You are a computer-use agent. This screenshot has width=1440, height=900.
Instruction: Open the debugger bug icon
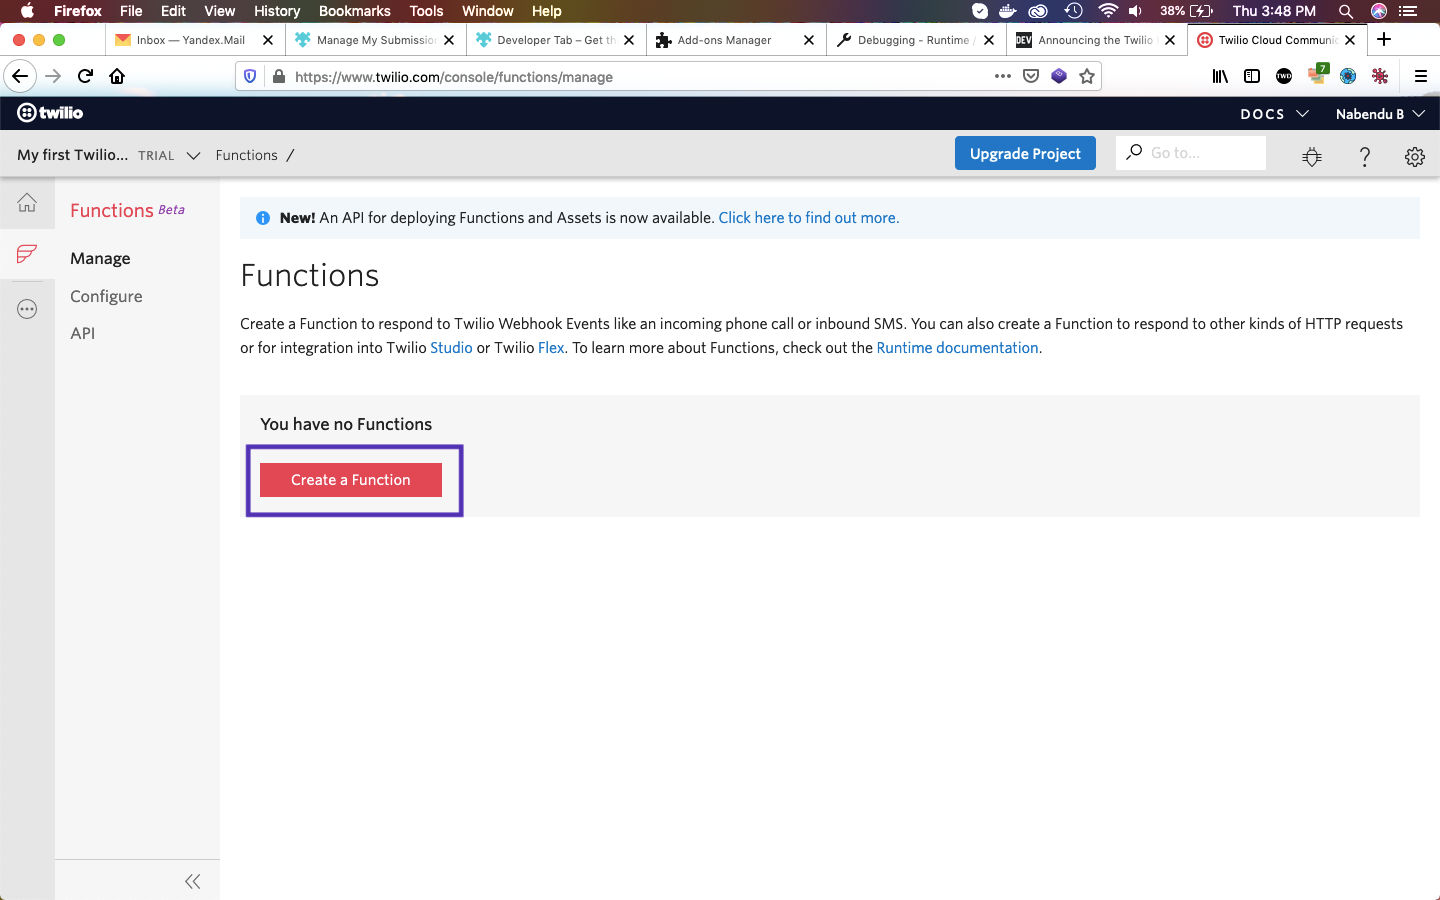(1312, 156)
